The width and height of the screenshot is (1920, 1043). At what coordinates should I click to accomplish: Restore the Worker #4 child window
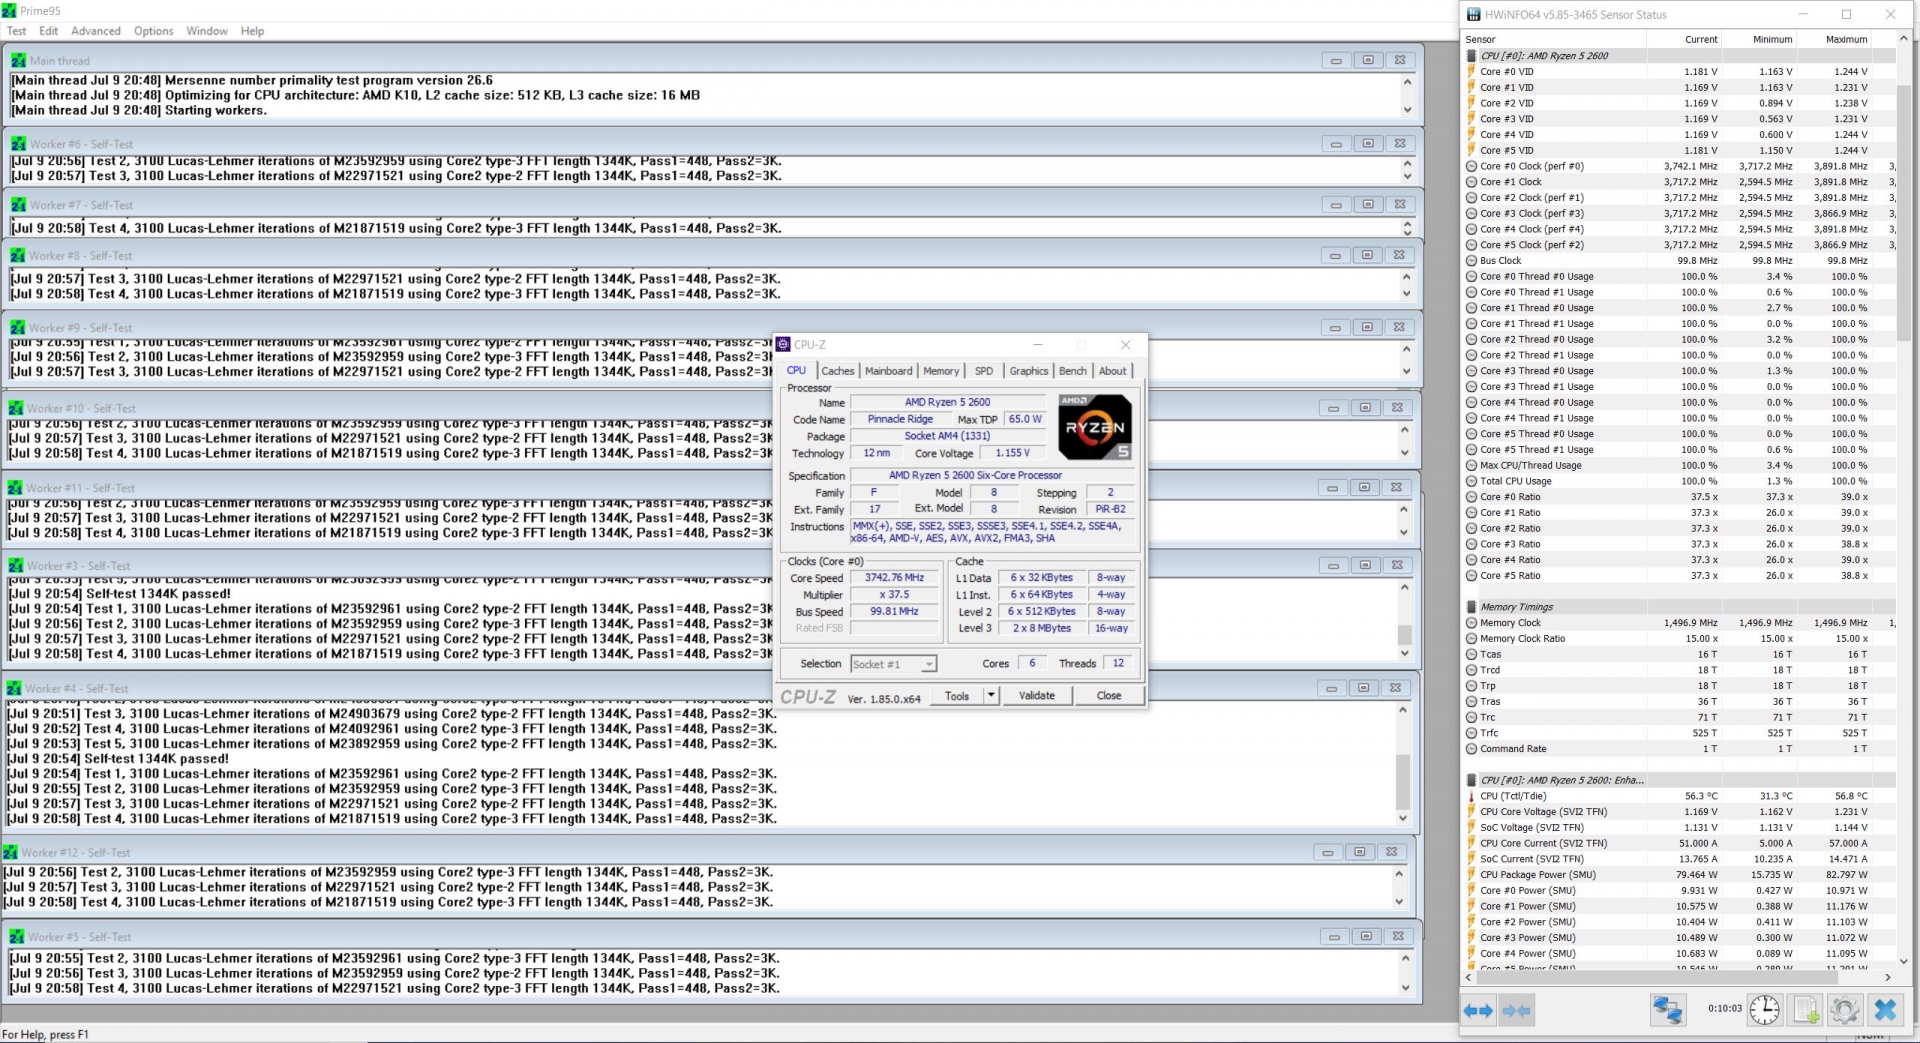click(1363, 688)
